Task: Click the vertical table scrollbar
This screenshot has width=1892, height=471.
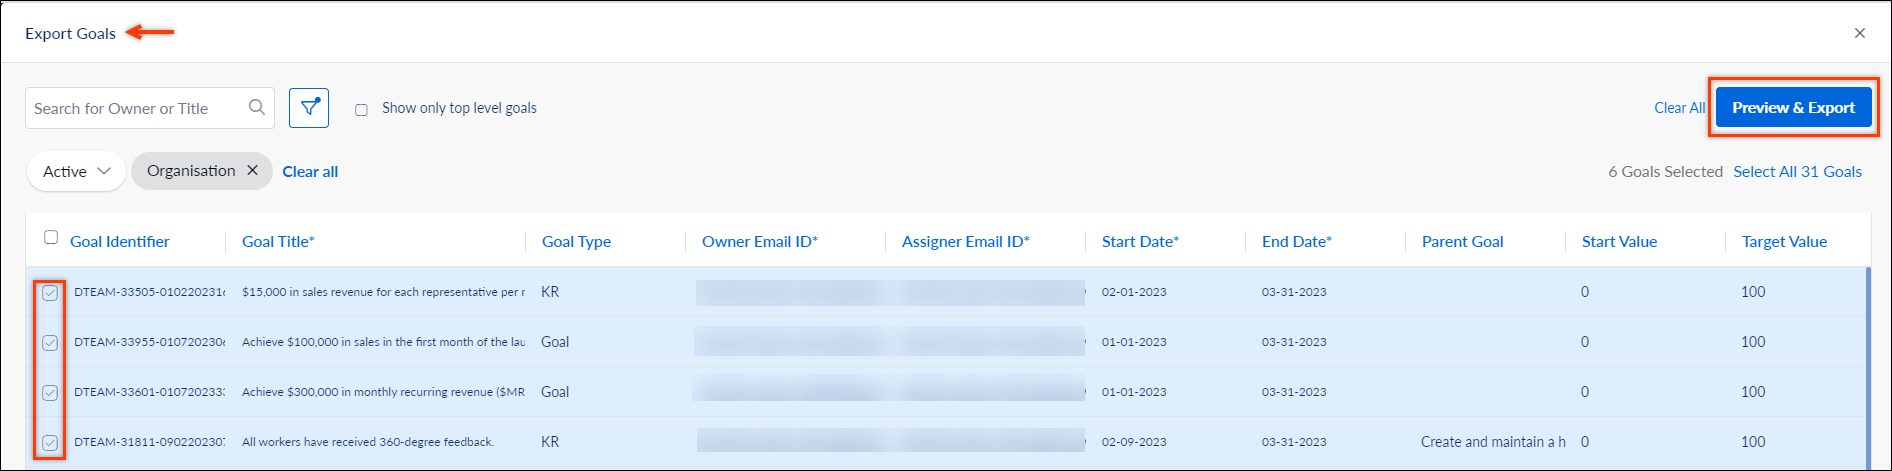Action: click(x=1868, y=368)
